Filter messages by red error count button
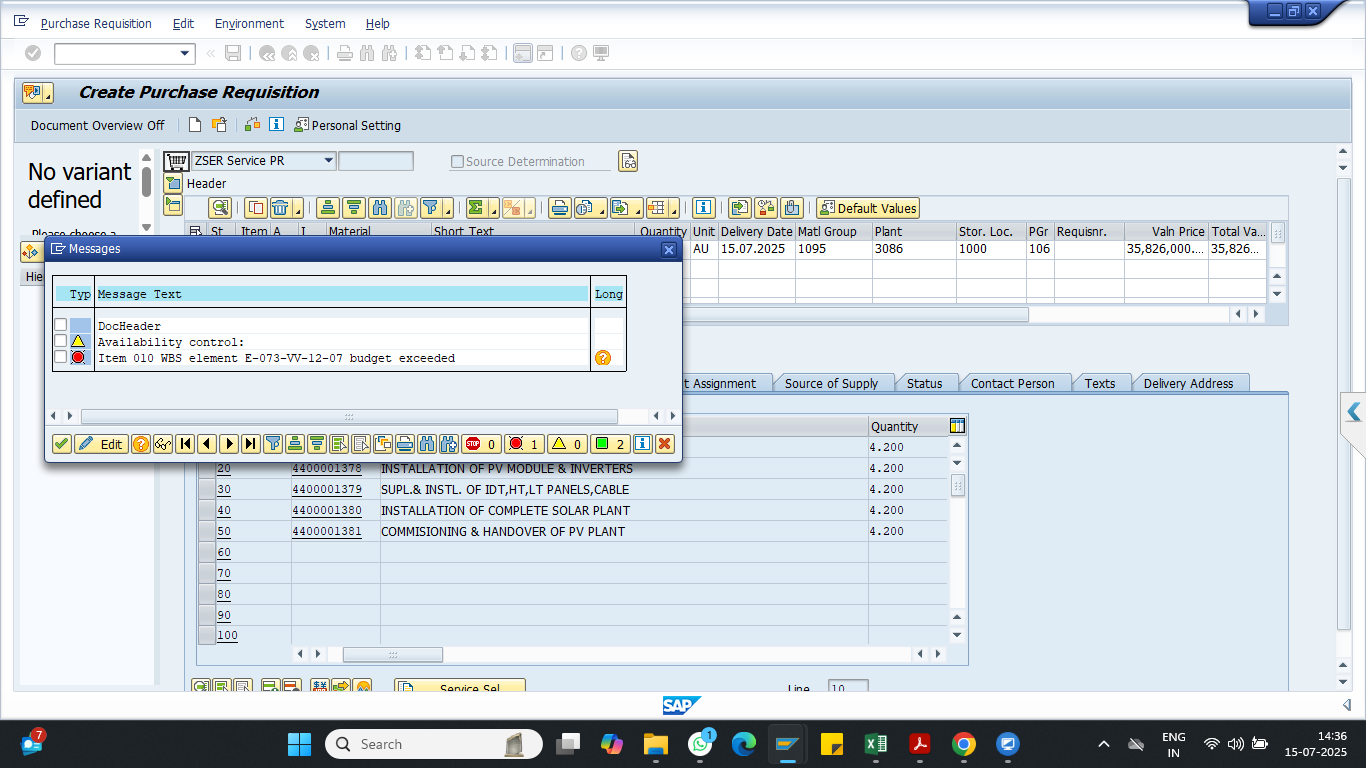1366x768 pixels. [524, 444]
